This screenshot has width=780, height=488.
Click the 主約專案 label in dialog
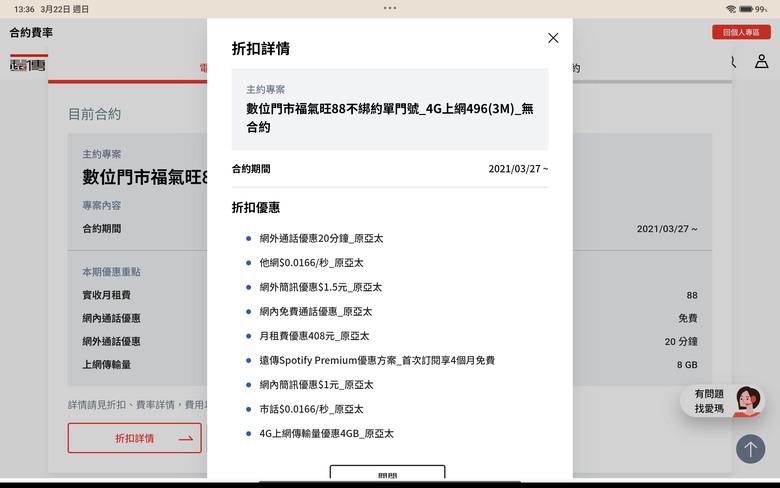[266, 90]
